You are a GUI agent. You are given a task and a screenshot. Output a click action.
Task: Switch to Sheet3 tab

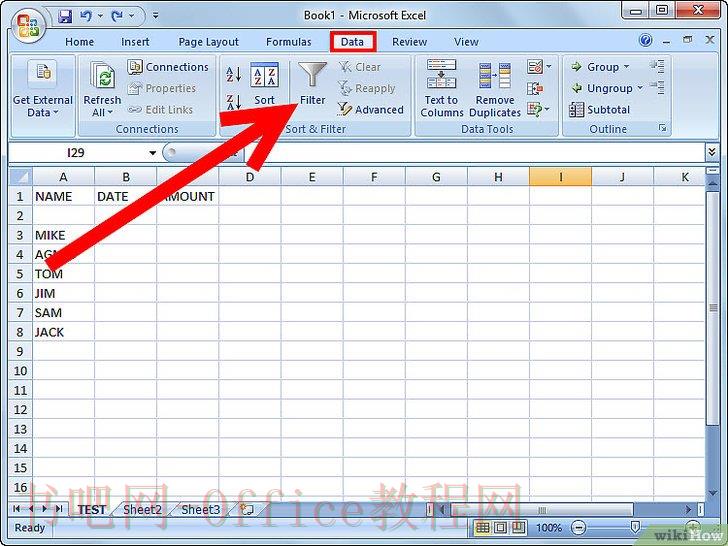pyautogui.click(x=201, y=509)
